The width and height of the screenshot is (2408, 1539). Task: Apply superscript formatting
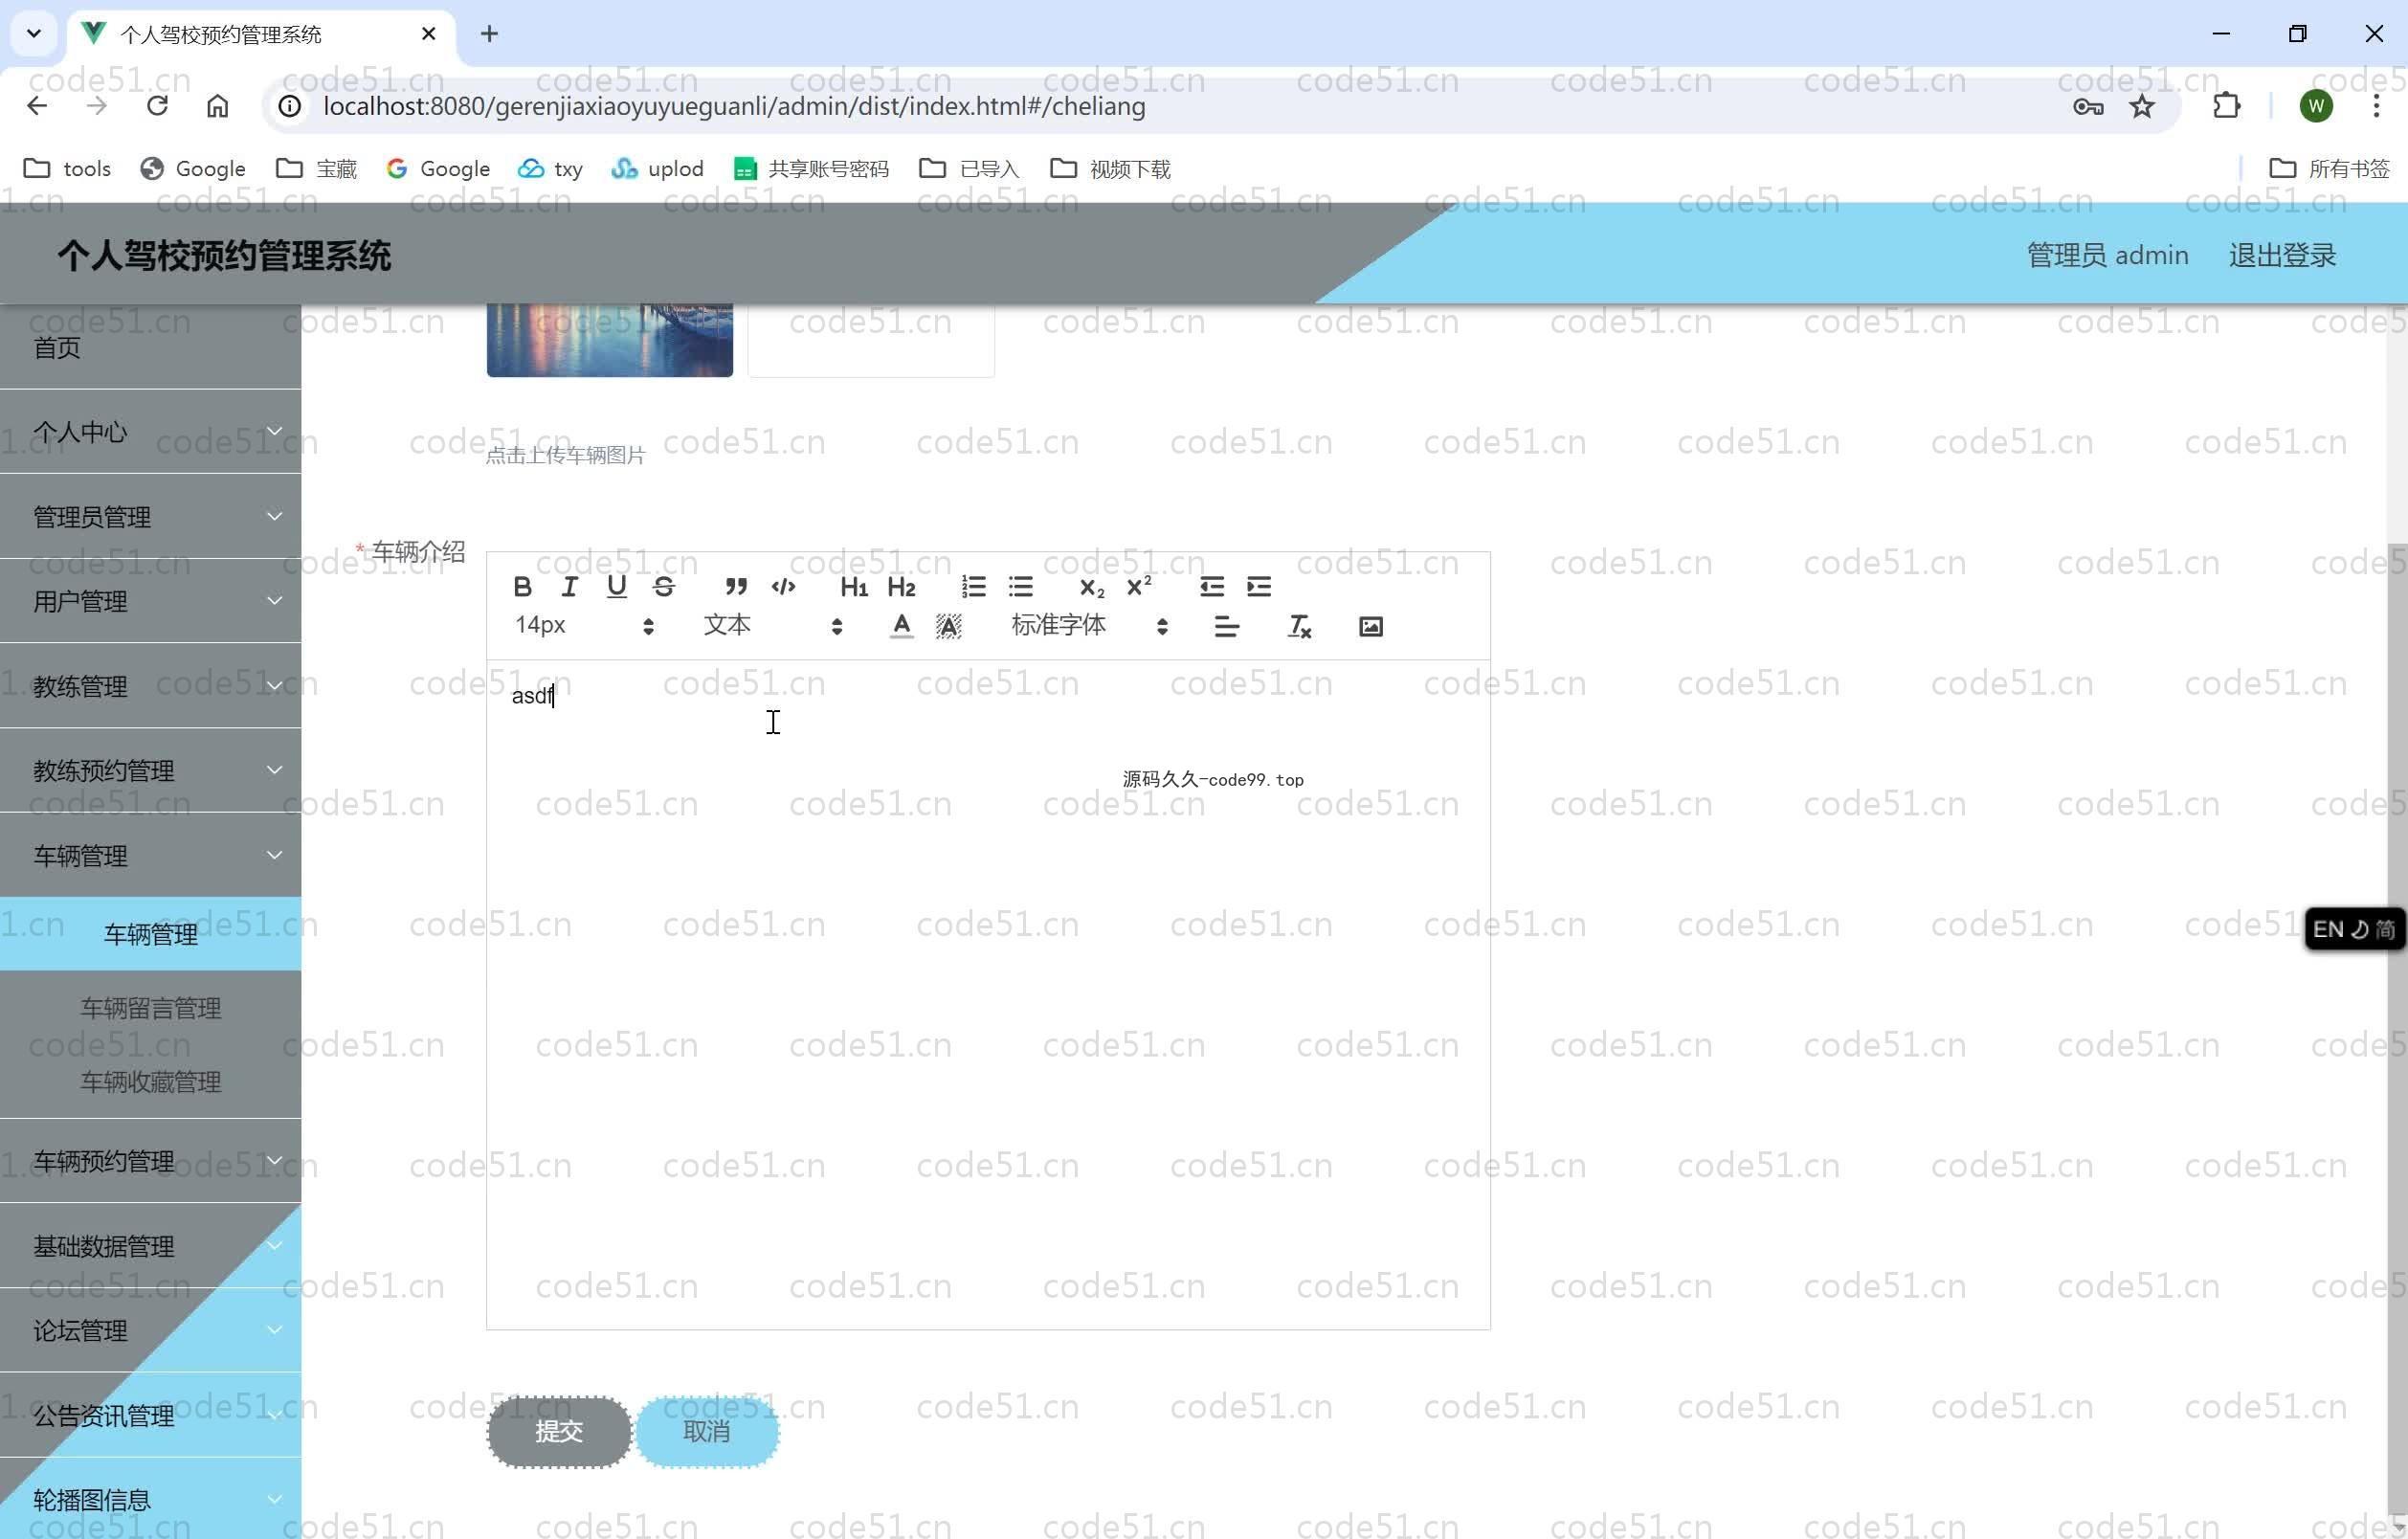(1139, 587)
